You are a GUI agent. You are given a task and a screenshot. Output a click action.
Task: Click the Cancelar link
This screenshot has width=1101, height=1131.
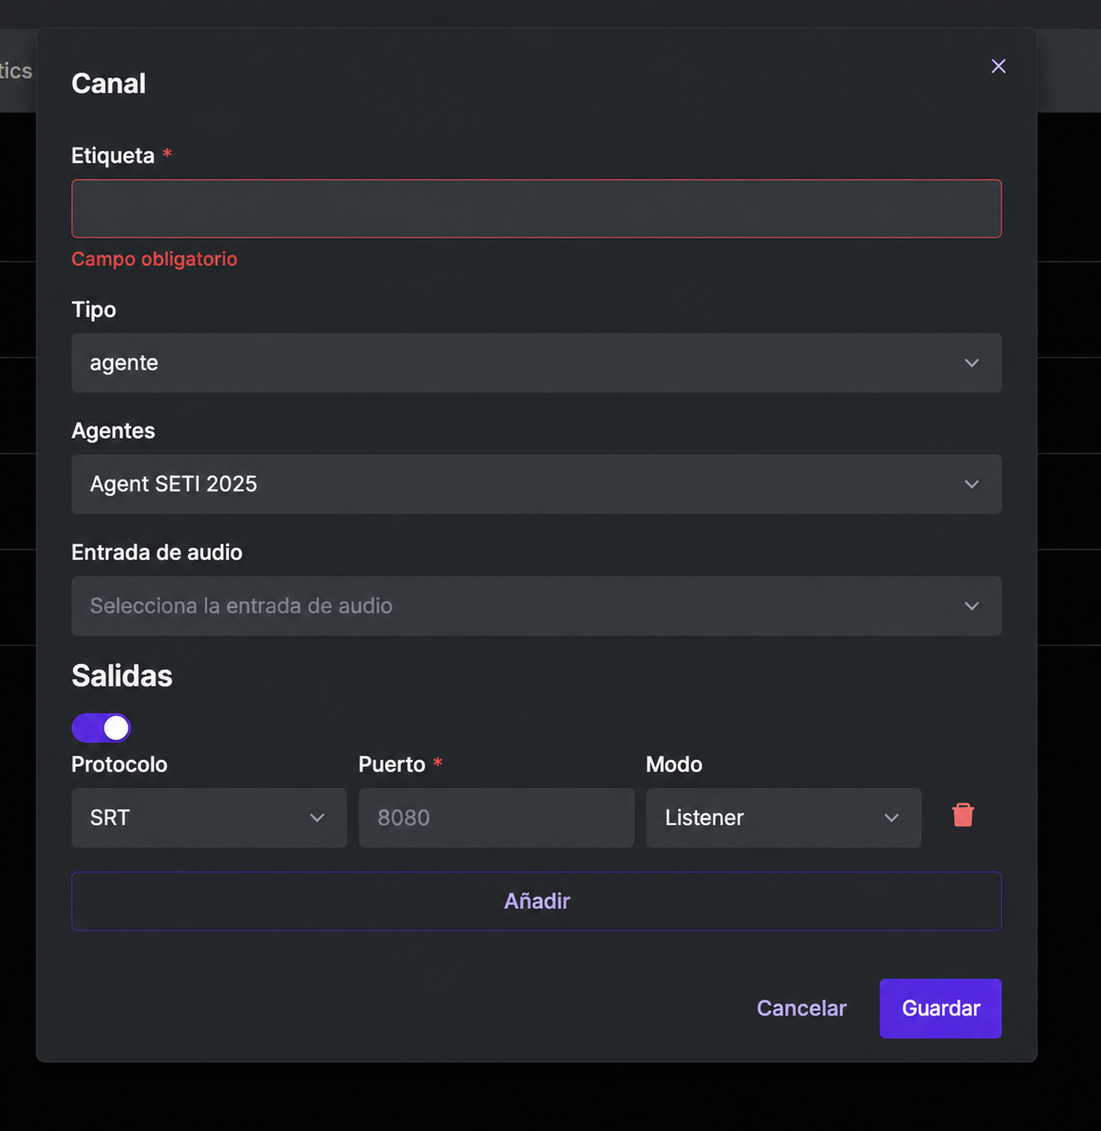click(x=801, y=1008)
